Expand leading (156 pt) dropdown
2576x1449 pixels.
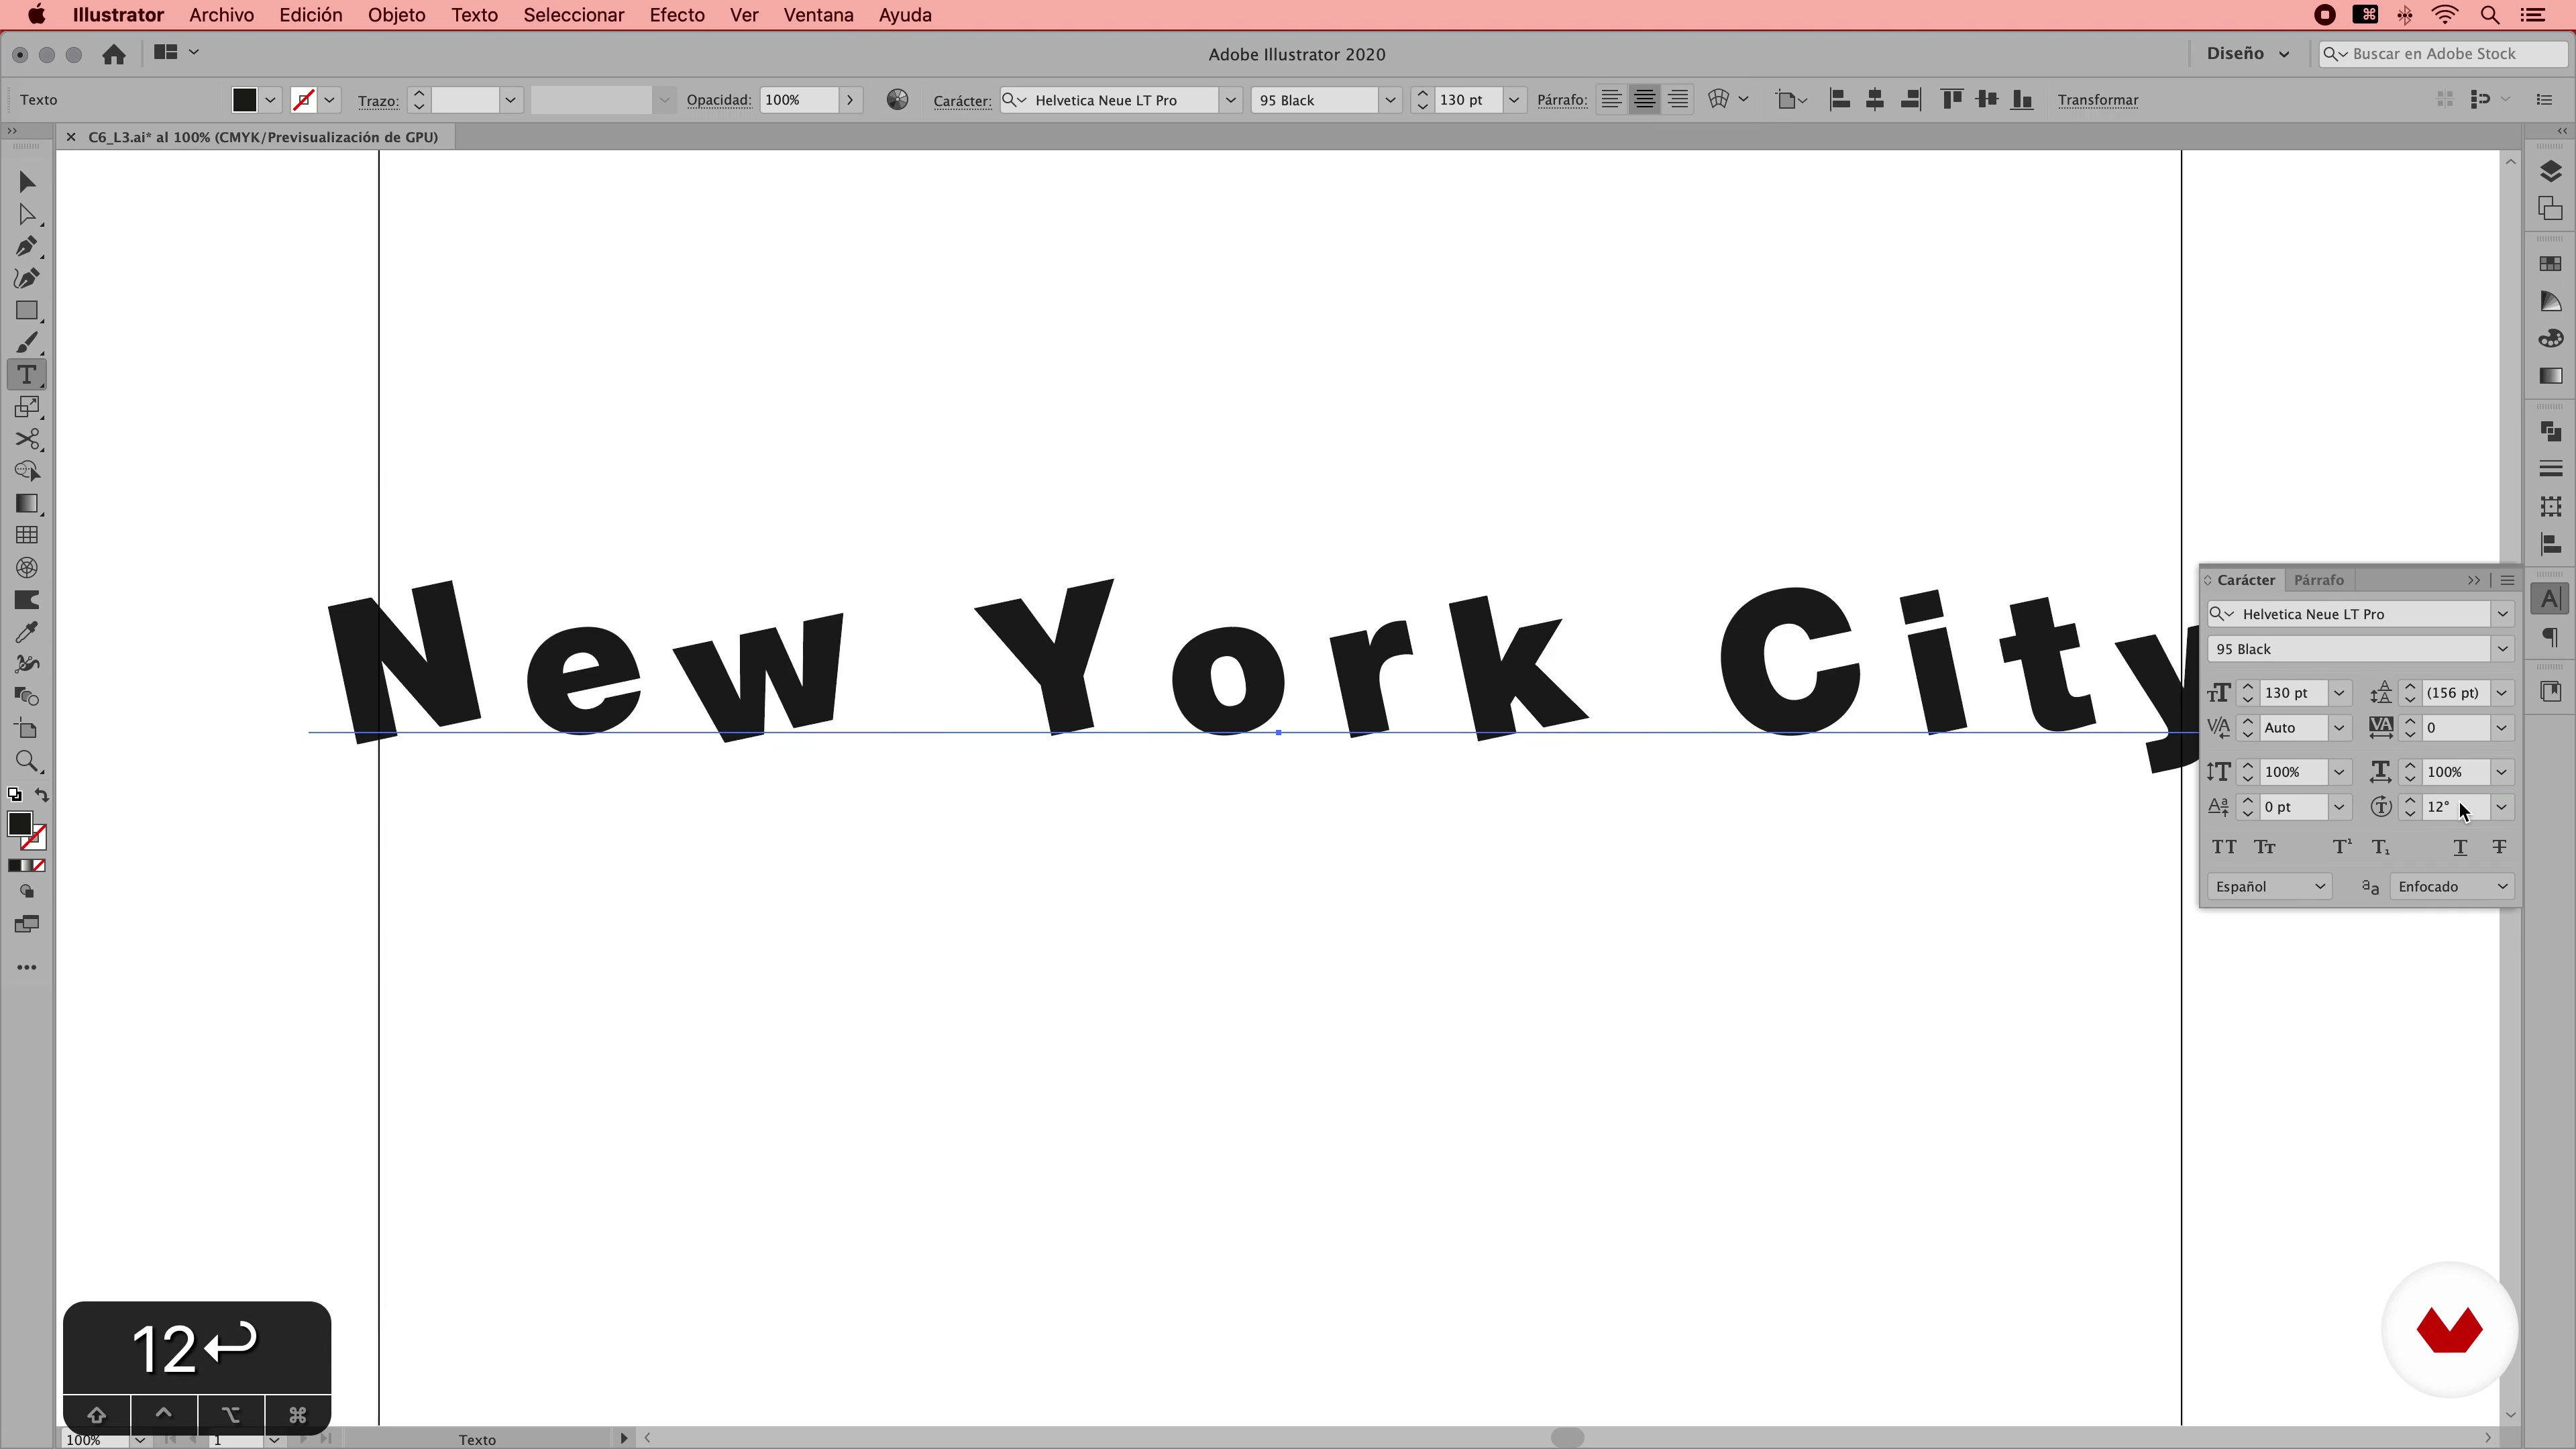pyautogui.click(x=2501, y=693)
